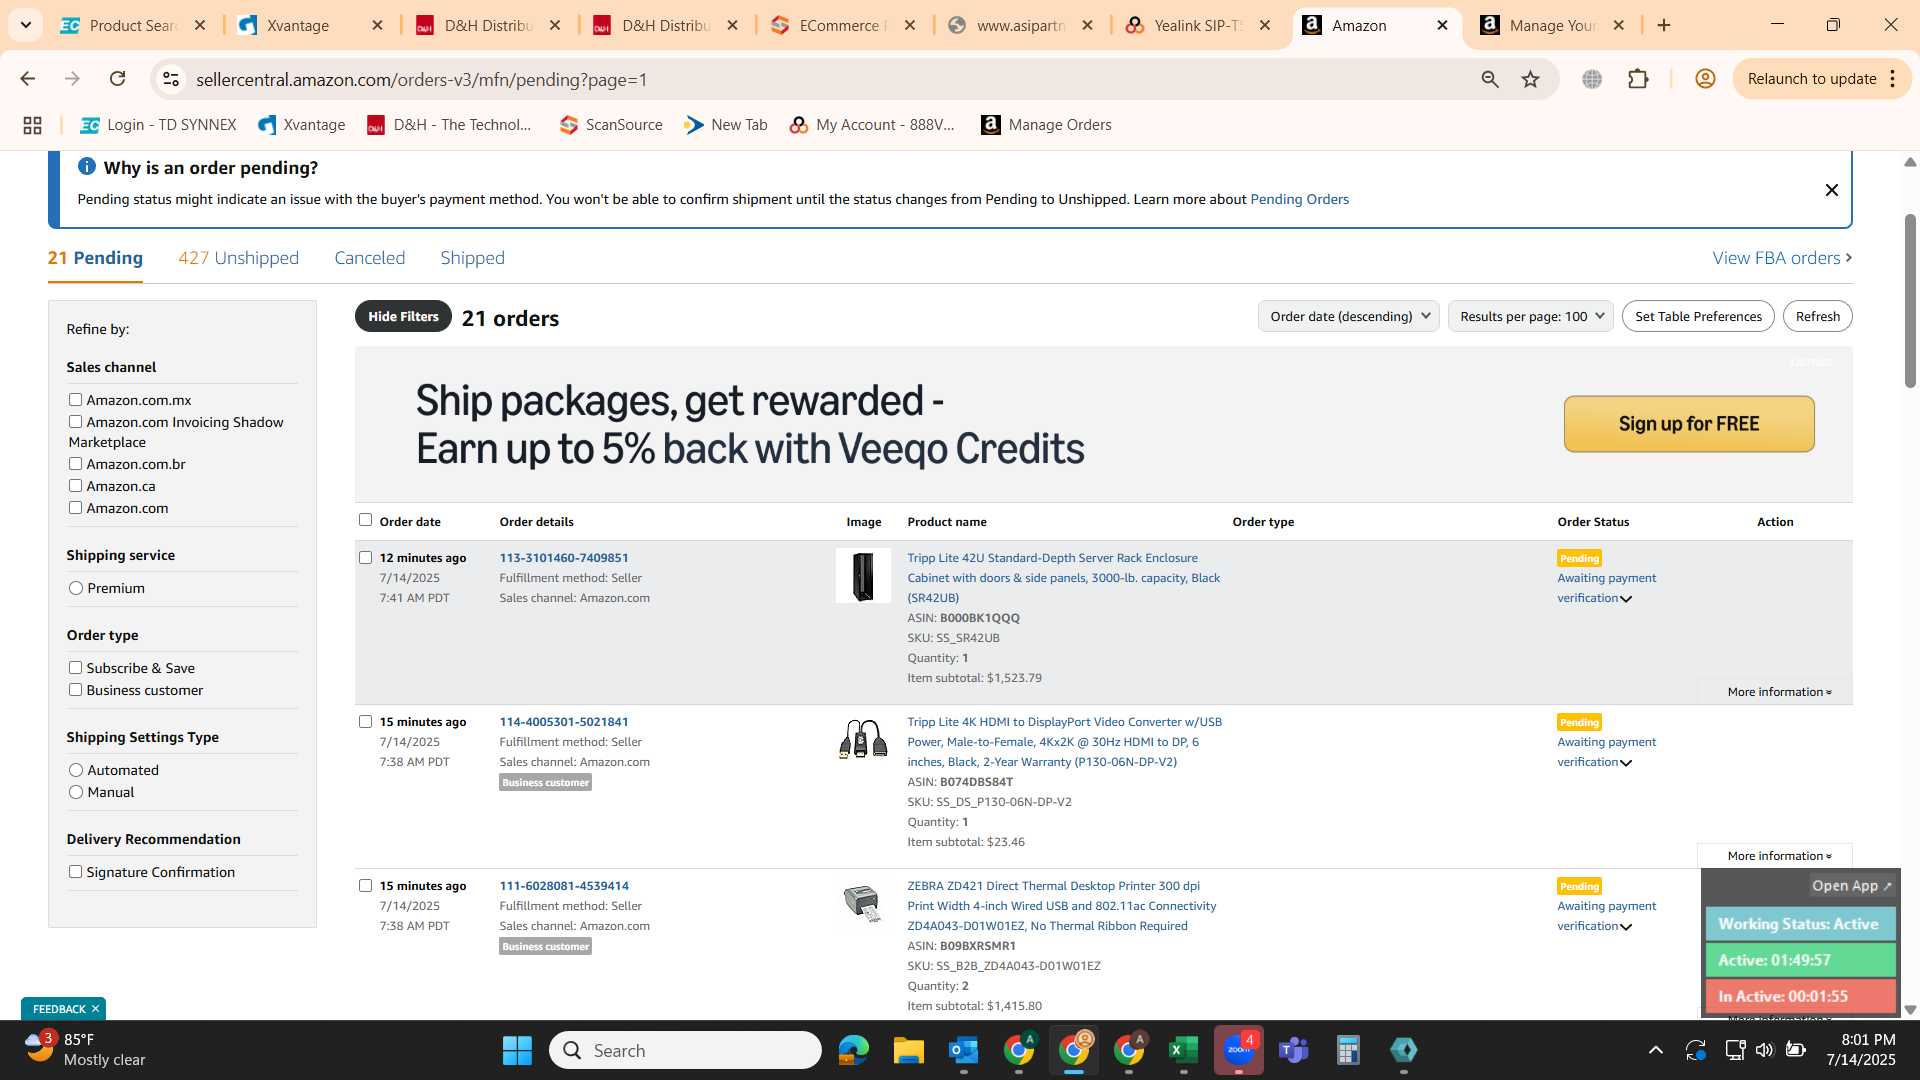
Task: Click the site information icon in address bar
Action: point(171,79)
